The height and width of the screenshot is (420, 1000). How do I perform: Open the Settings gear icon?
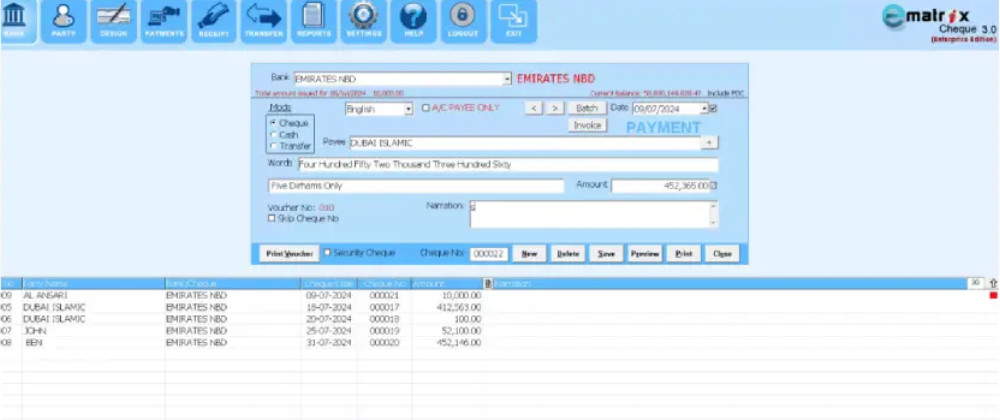(364, 22)
